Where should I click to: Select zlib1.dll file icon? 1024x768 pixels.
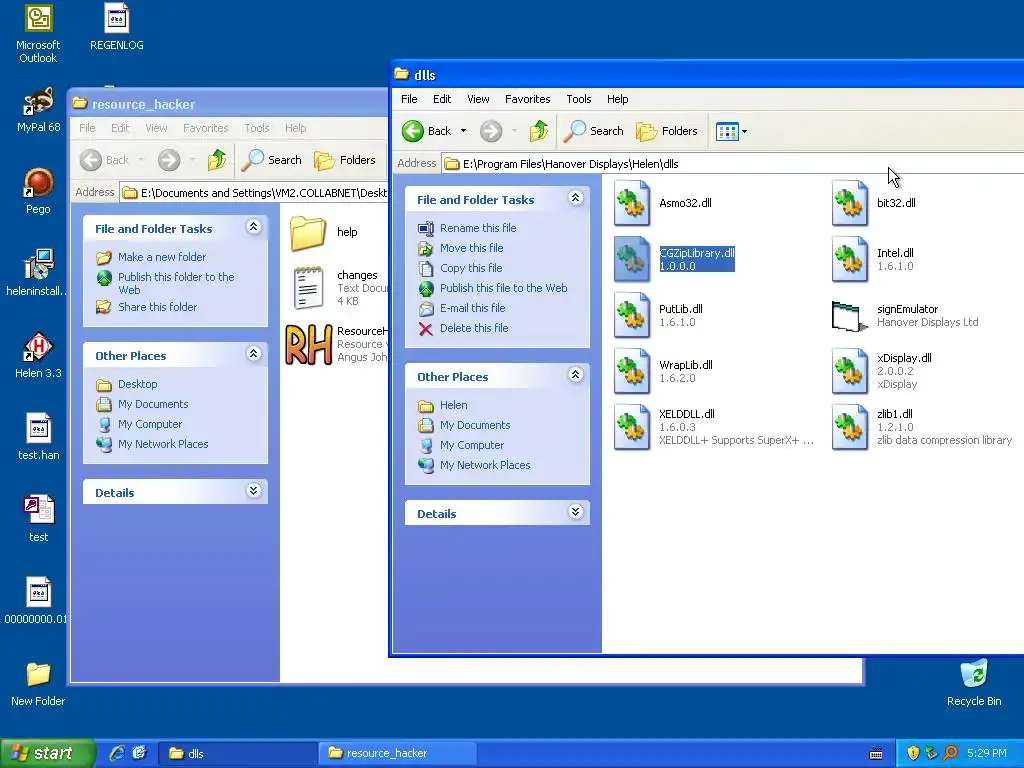[x=850, y=427]
